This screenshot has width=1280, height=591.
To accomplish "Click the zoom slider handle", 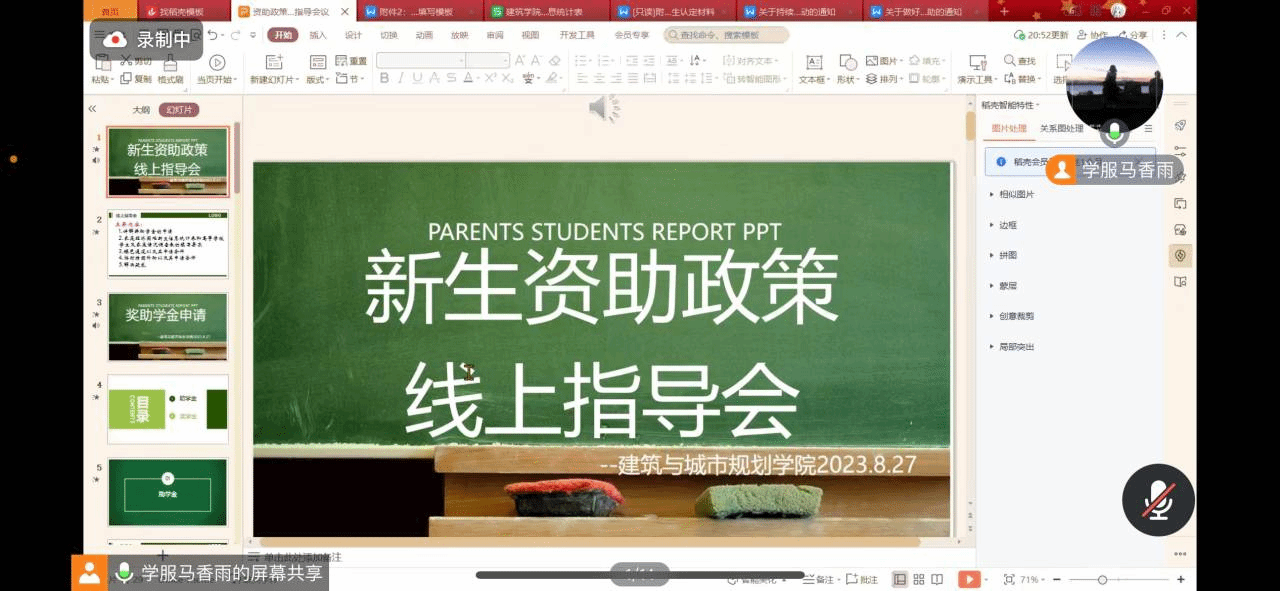I will [x=1102, y=580].
